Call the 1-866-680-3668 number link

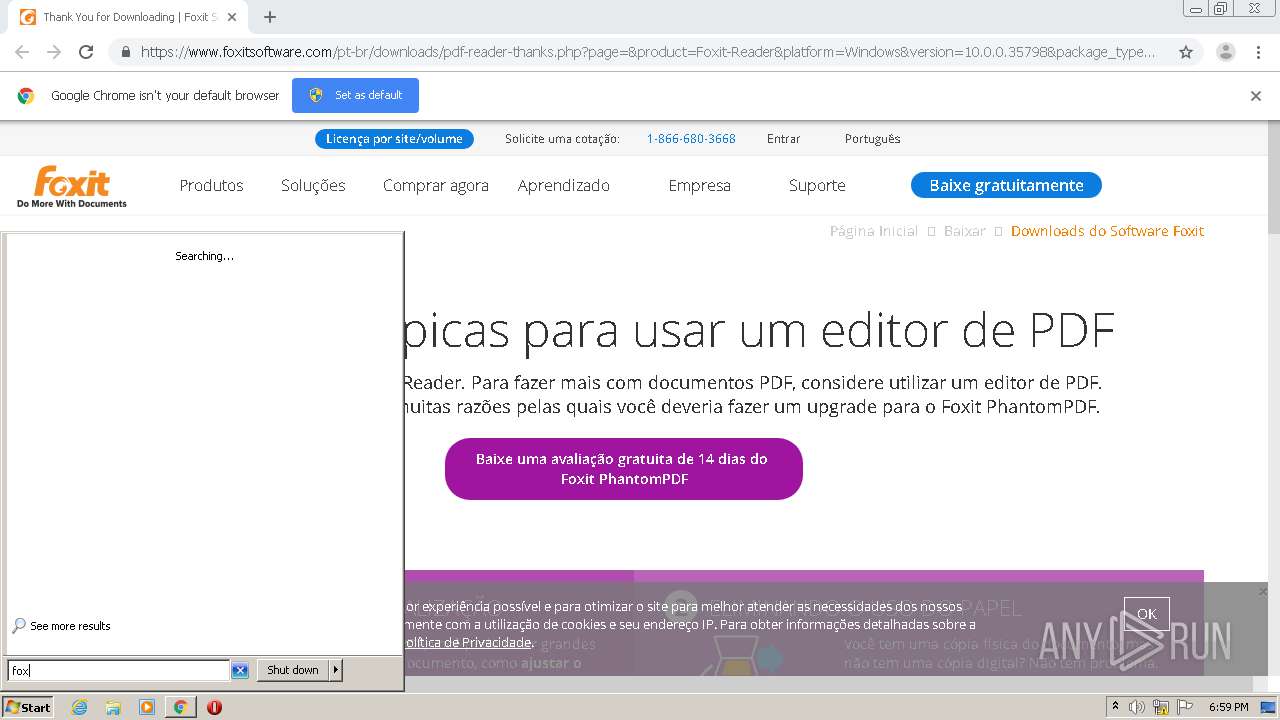[691, 139]
